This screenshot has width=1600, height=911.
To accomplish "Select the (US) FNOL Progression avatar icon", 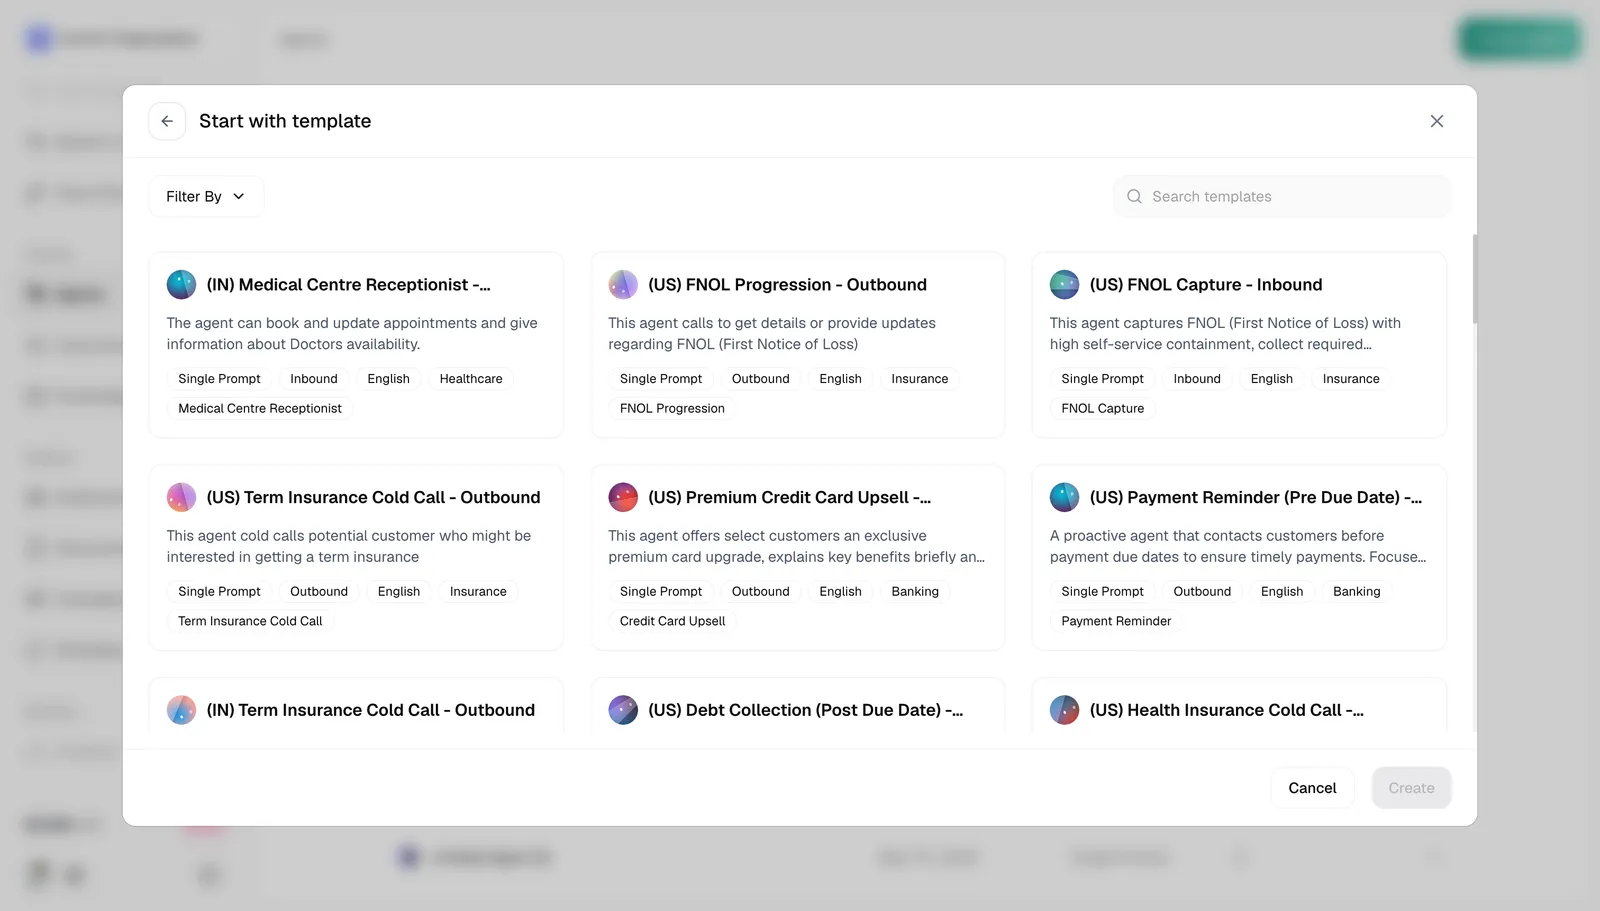I will (x=623, y=285).
